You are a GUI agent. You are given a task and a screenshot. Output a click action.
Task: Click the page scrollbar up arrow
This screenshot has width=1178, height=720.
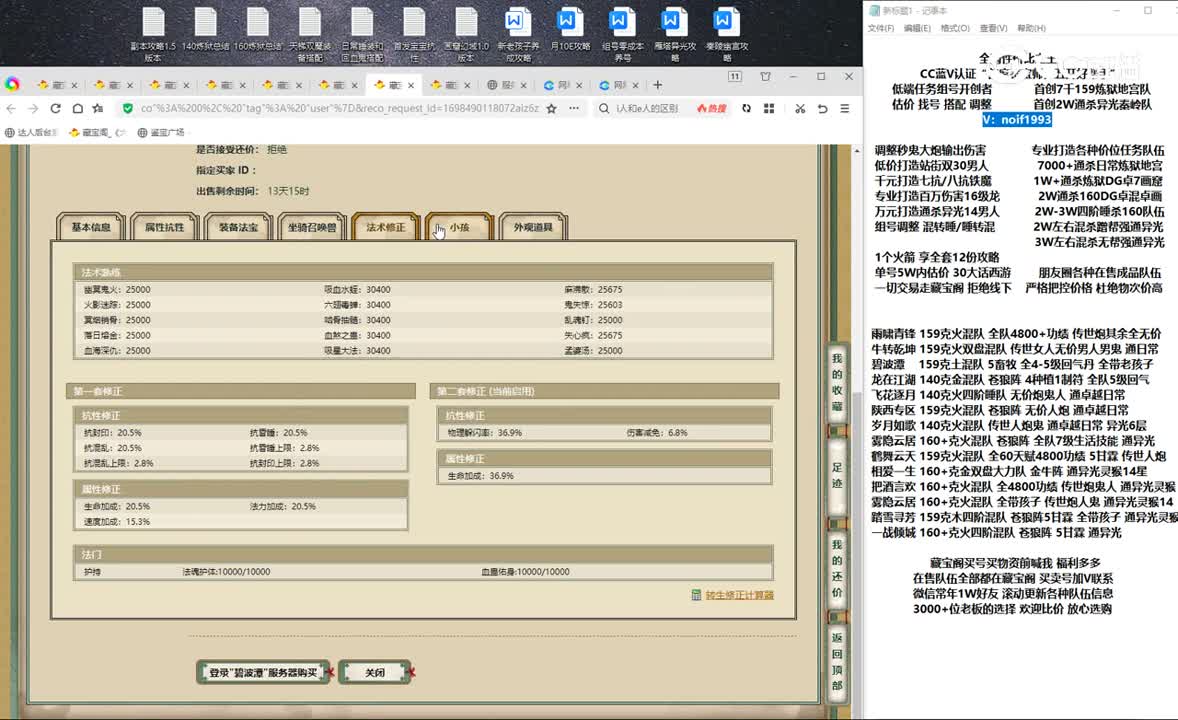(856, 151)
